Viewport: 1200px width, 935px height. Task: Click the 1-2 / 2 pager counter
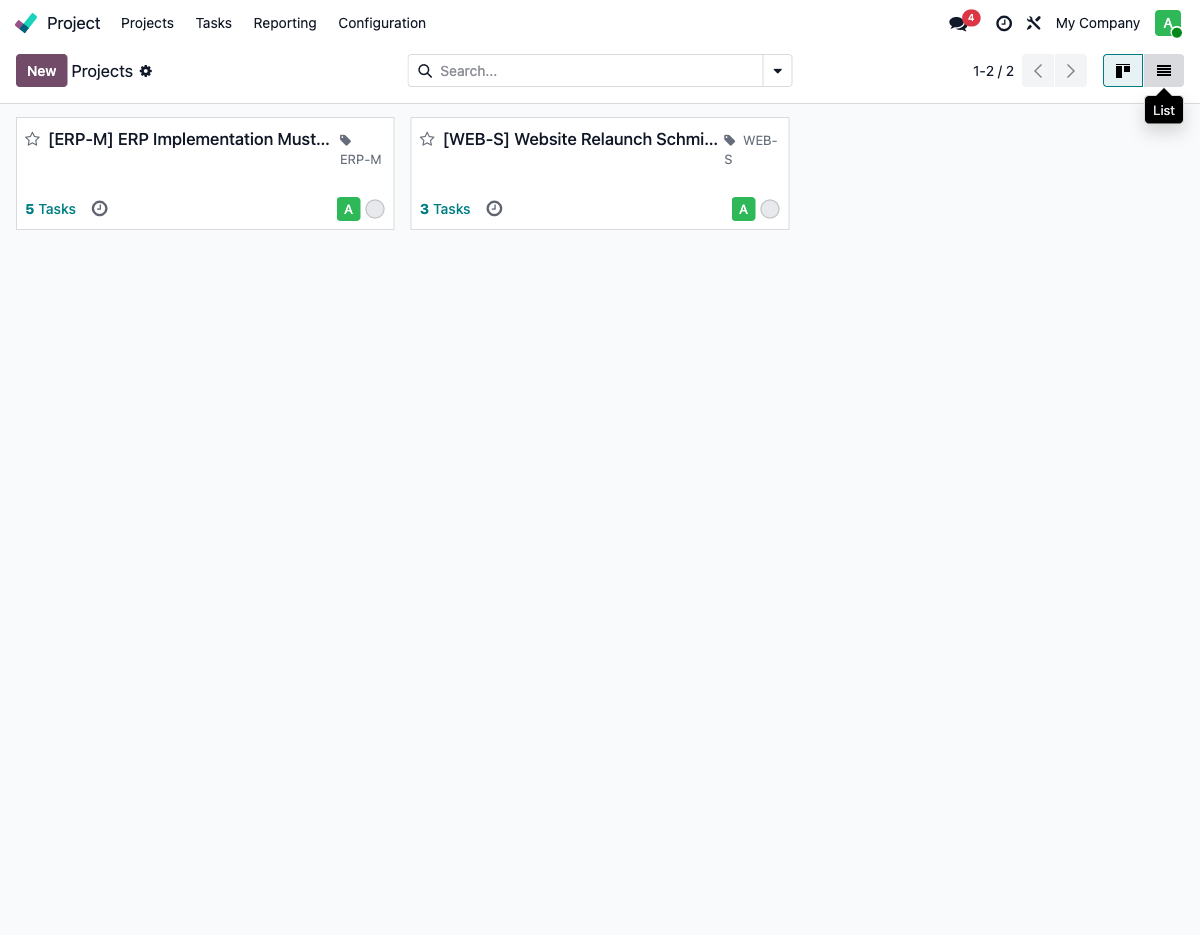(993, 71)
